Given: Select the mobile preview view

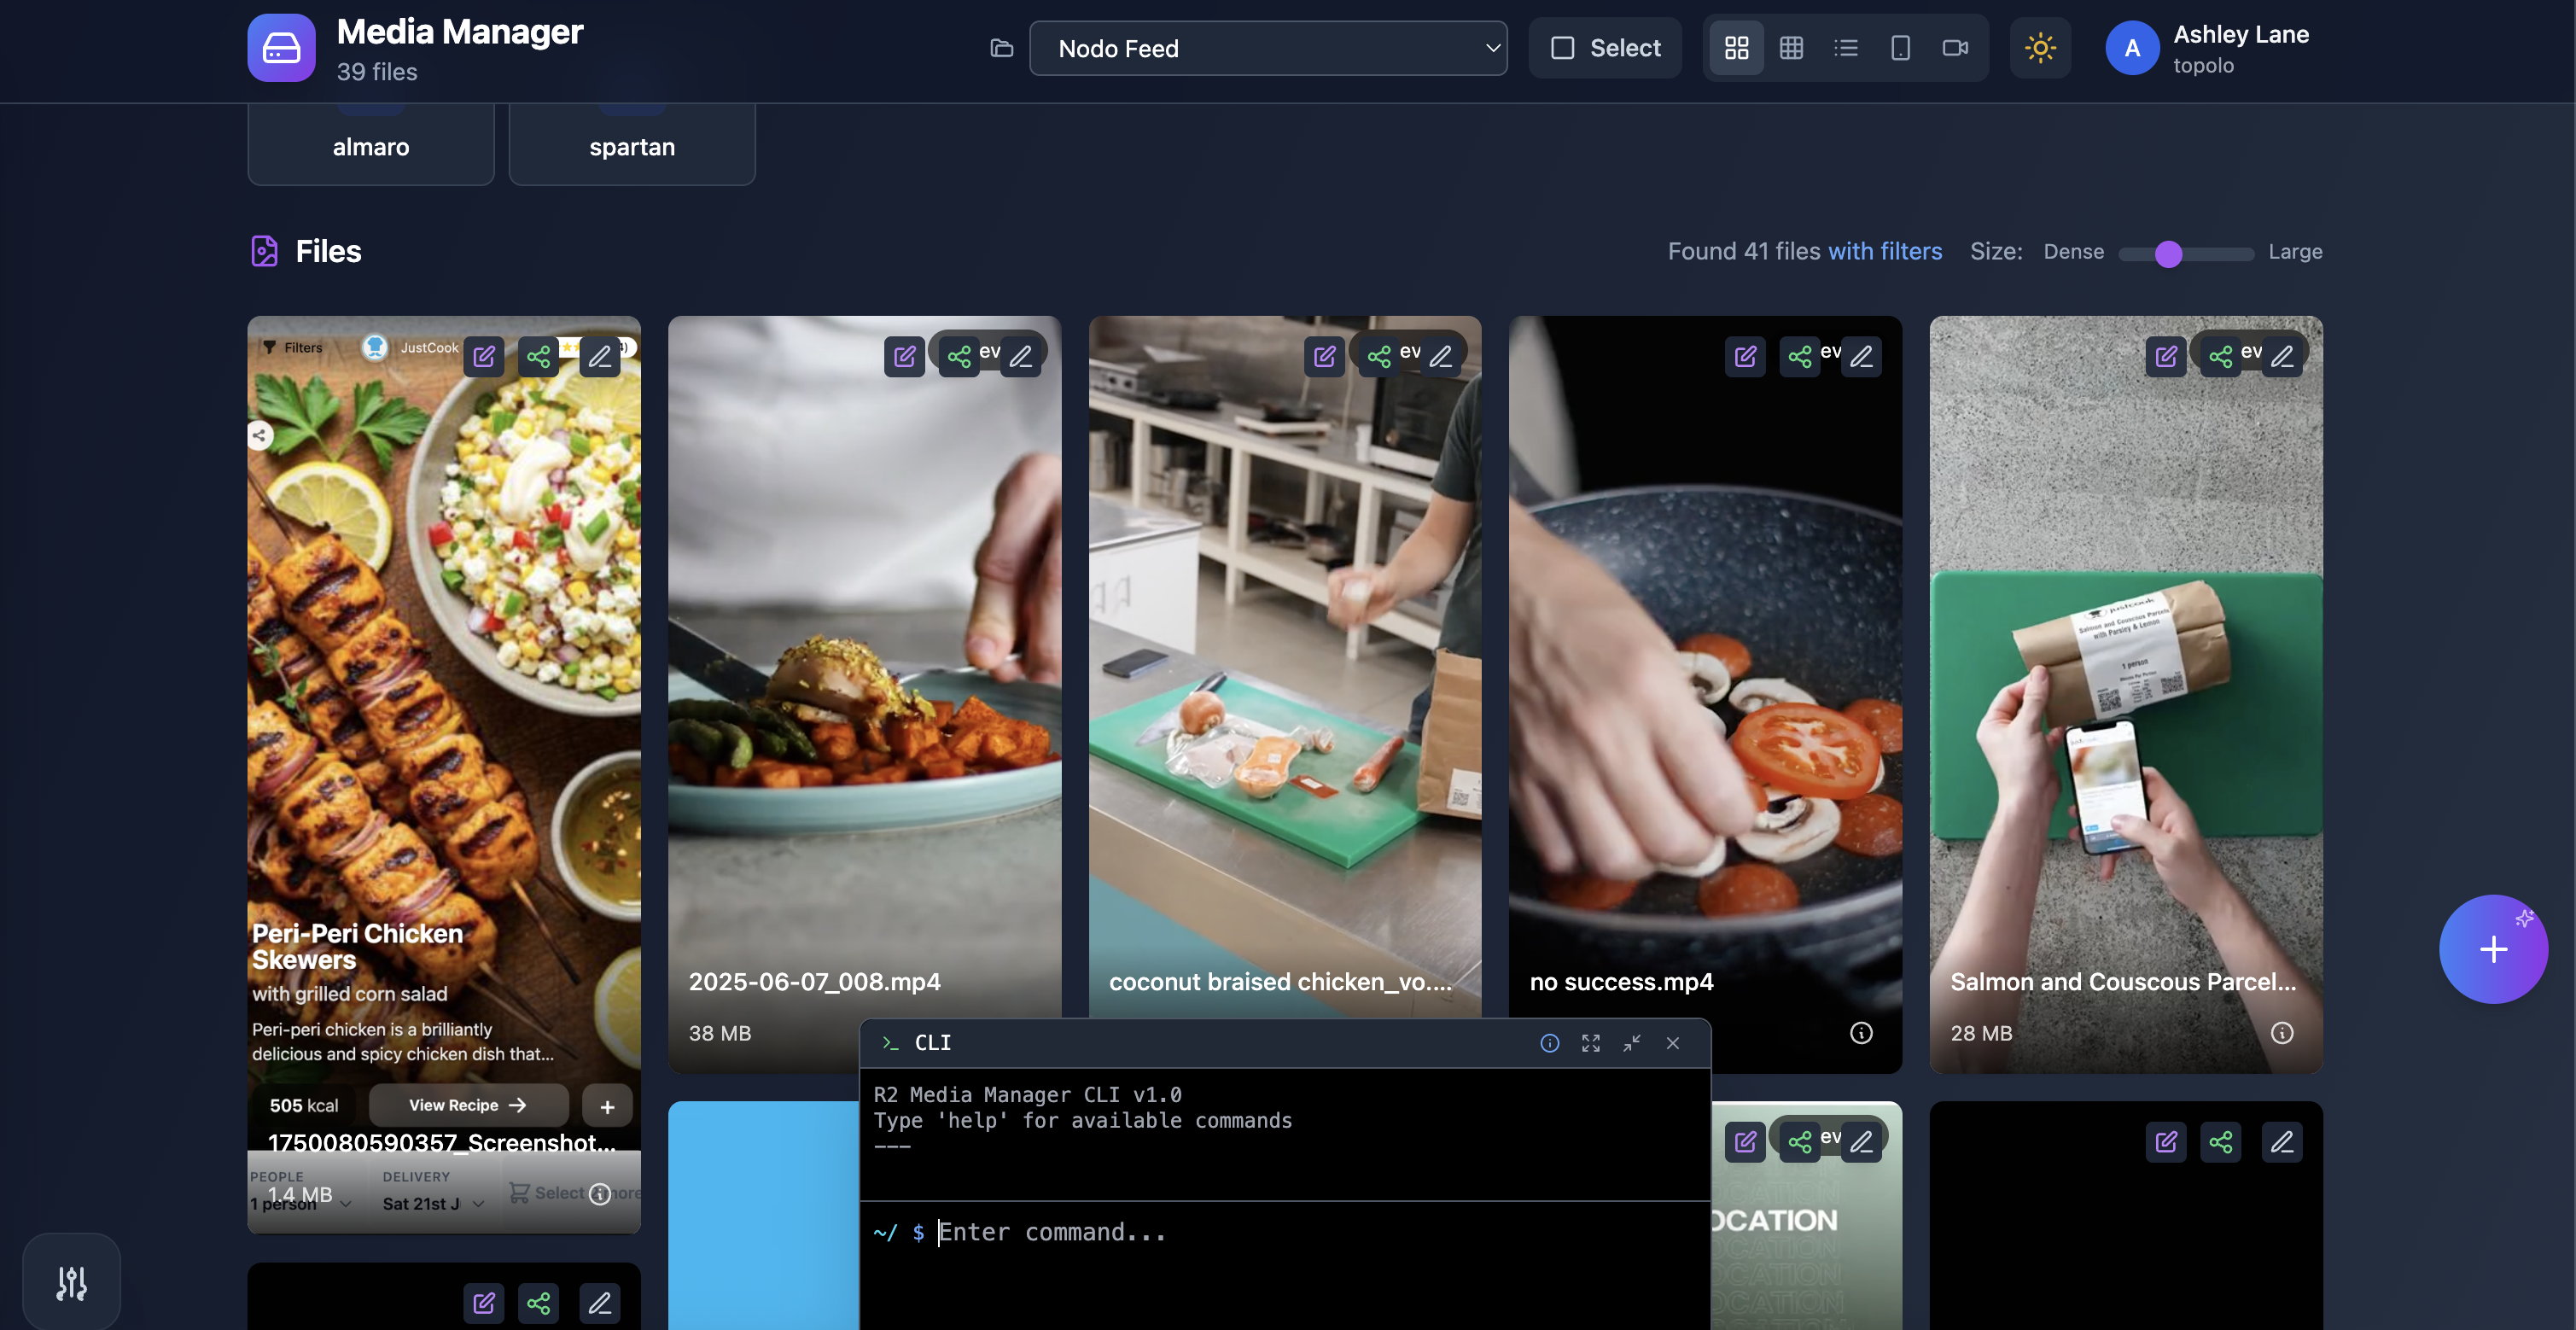Looking at the screenshot, I should [x=1900, y=47].
